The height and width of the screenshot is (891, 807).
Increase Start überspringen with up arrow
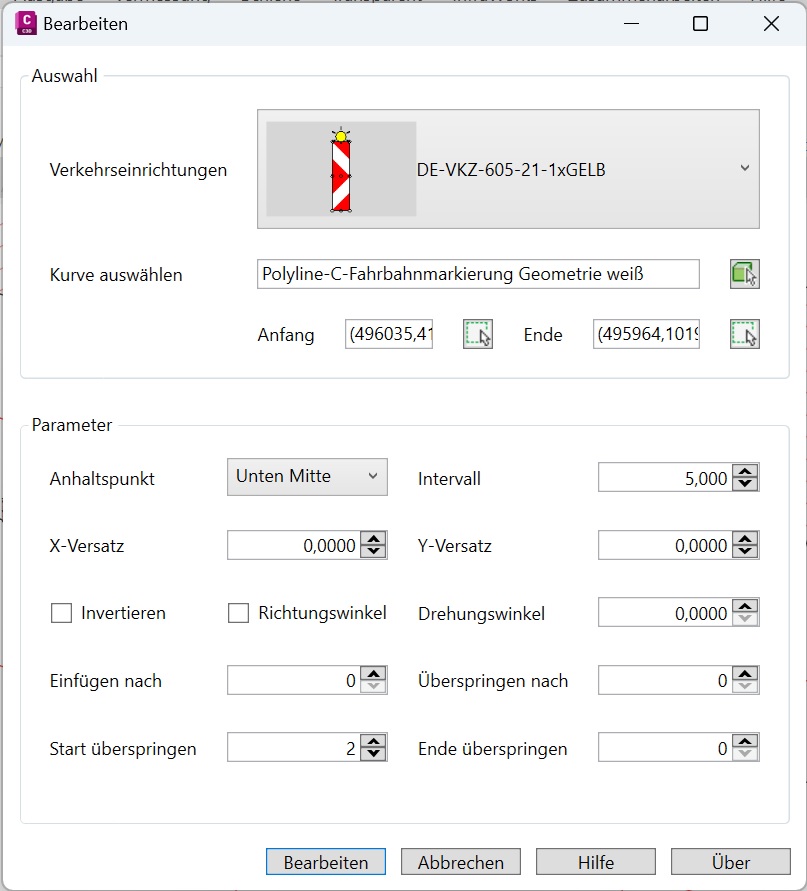pyautogui.click(x=373, y=741)
